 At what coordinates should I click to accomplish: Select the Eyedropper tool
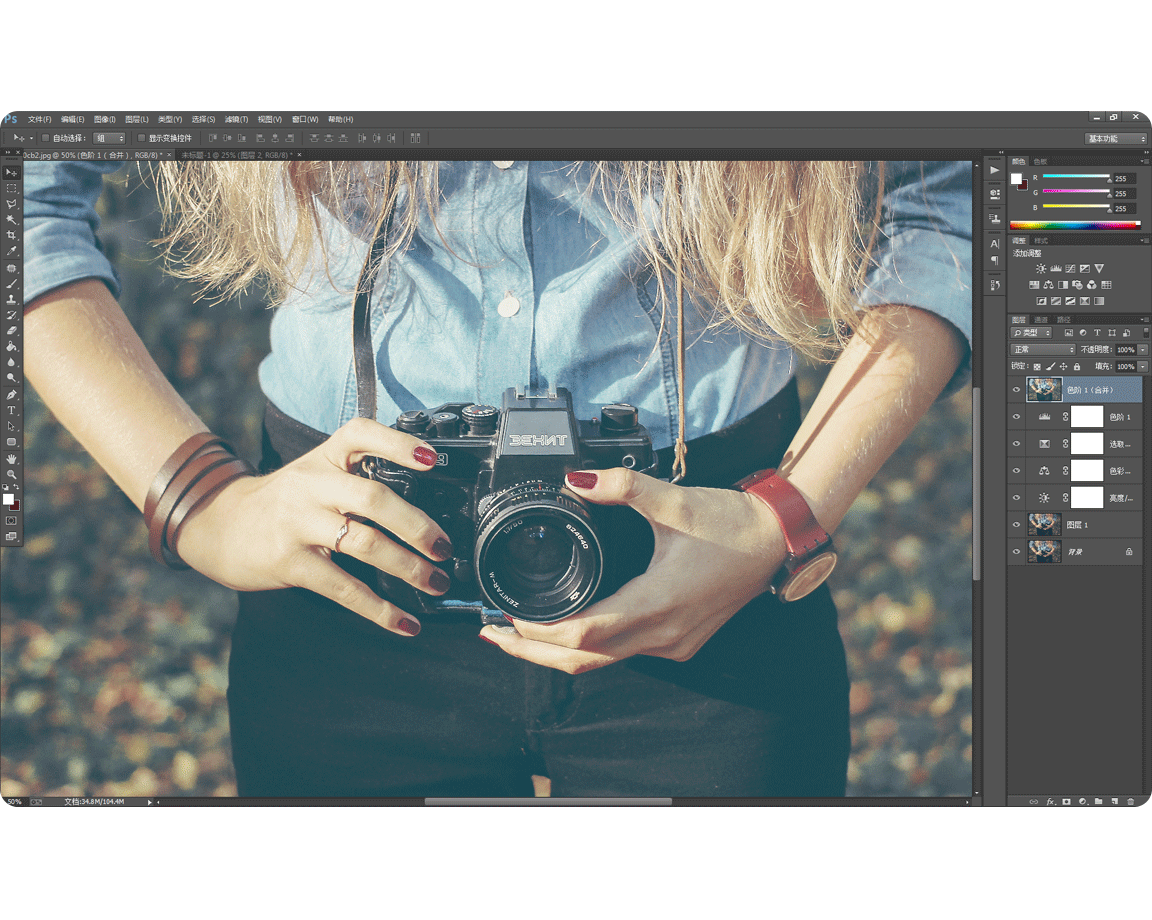click(x=11, y=251)
